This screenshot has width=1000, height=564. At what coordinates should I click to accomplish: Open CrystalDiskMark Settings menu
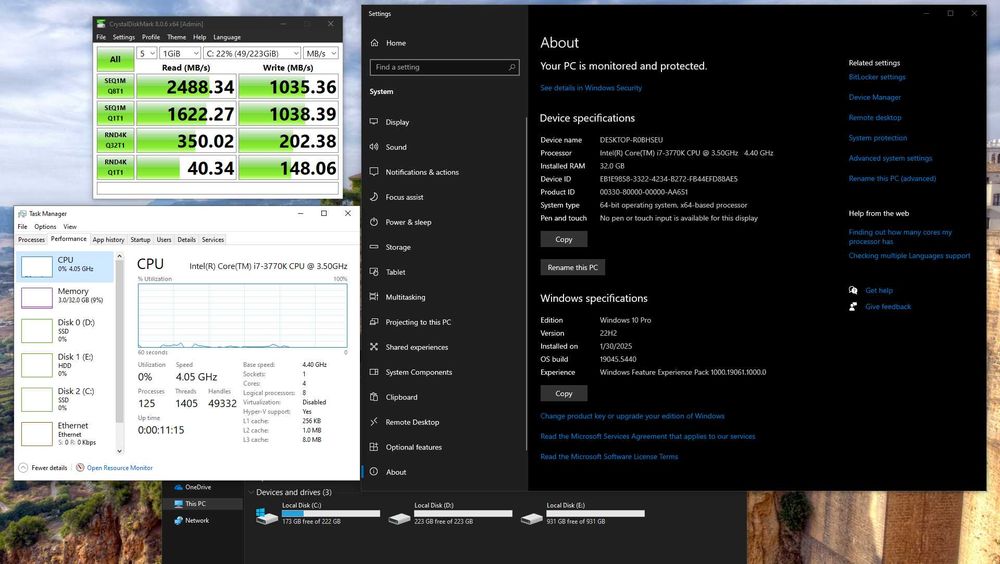pos(124,37)
